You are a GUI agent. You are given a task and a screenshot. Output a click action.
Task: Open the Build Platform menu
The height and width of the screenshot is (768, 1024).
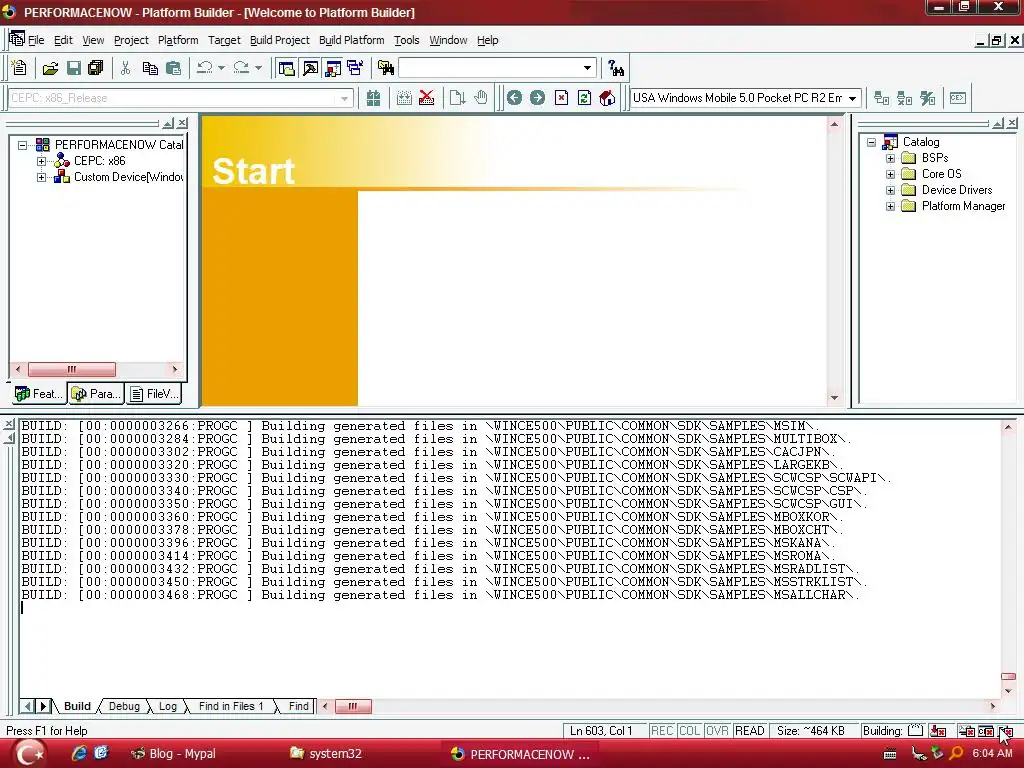click(351, 40)
